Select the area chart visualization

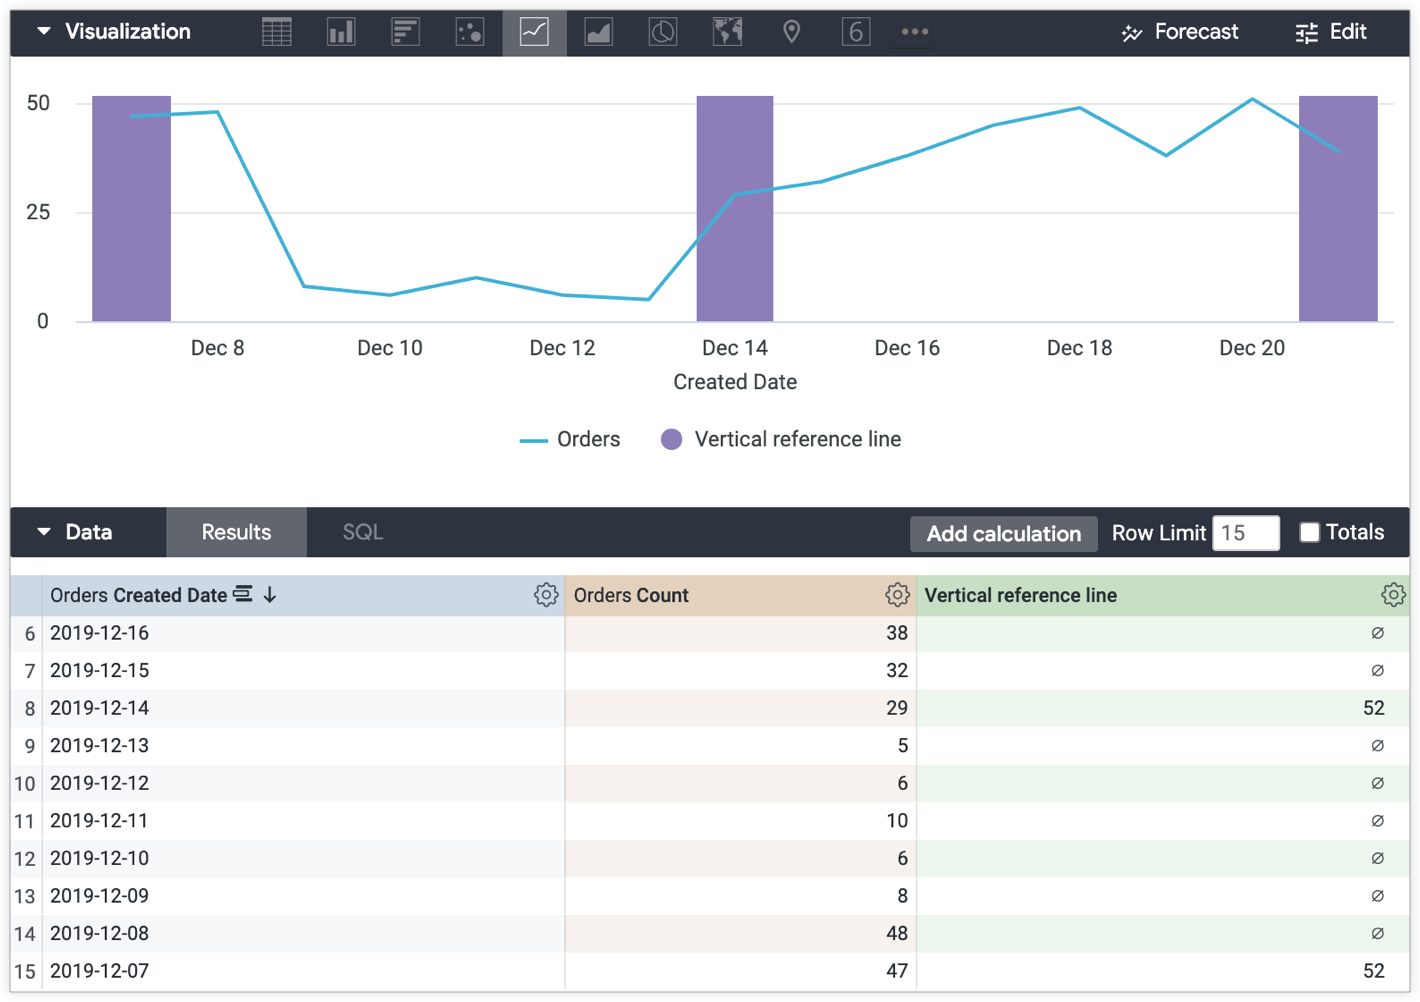(x=598, y=32)
